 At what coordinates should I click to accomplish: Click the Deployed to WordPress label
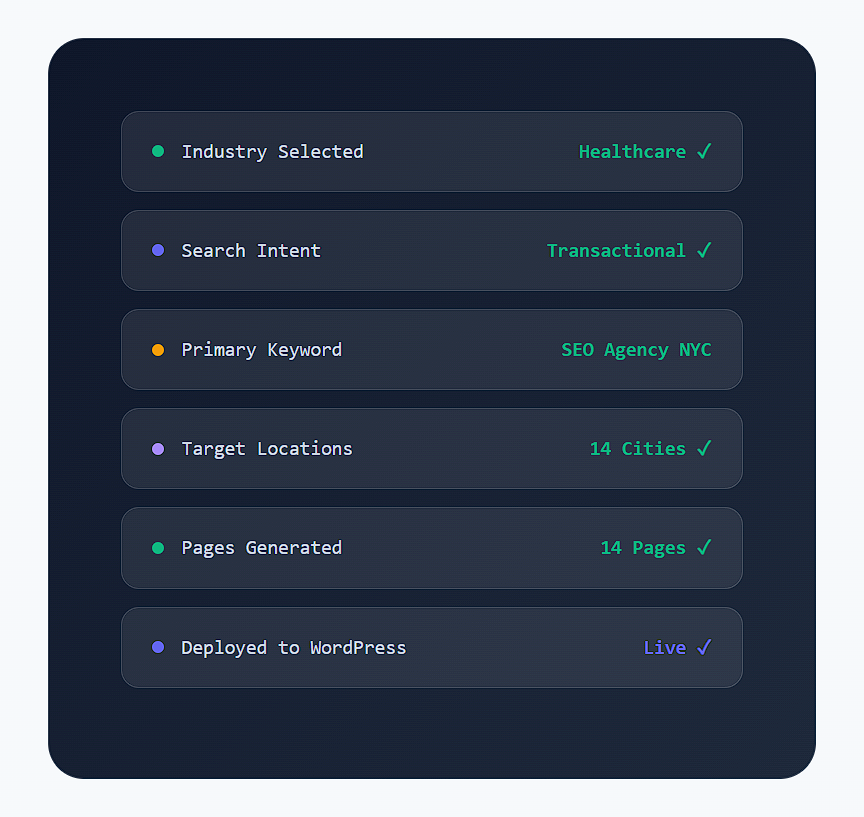pyautogui.click(x=294, y=648)
